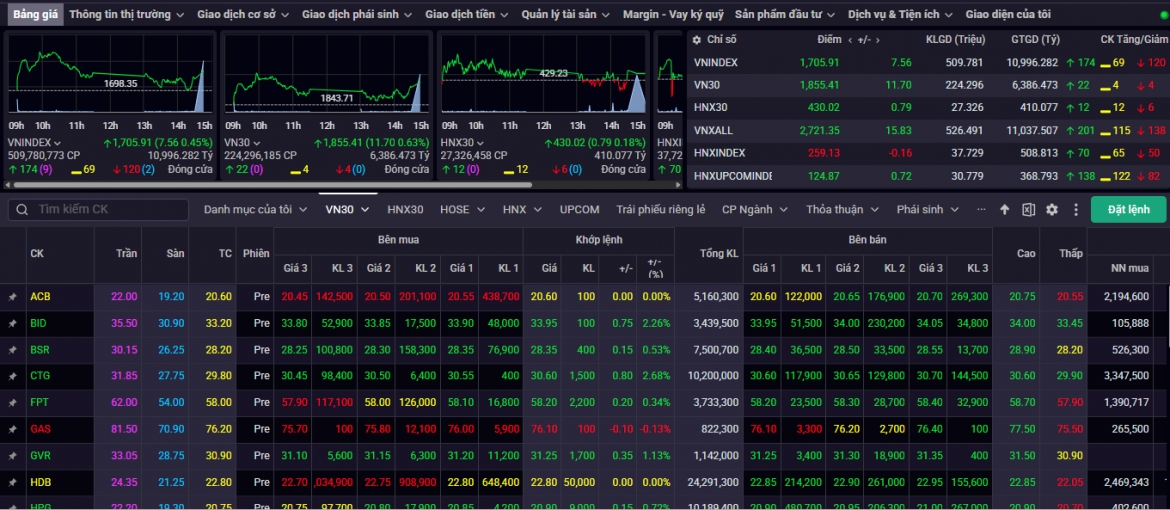The image size is (1170, 510).
Task: Pin the ACB stock row
Action: point(12,297)
